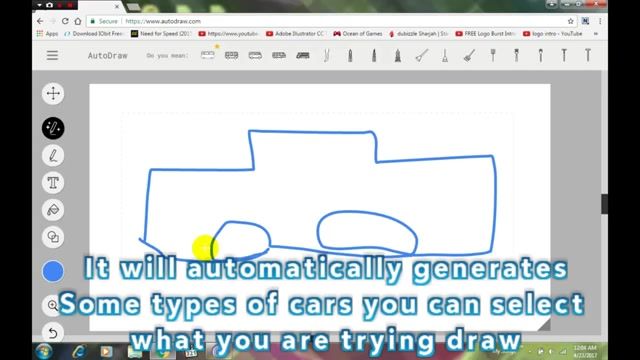Viewport: 640px width, 360px height.
Task: Click the browser Back arrow
Action: pos(40,21)
